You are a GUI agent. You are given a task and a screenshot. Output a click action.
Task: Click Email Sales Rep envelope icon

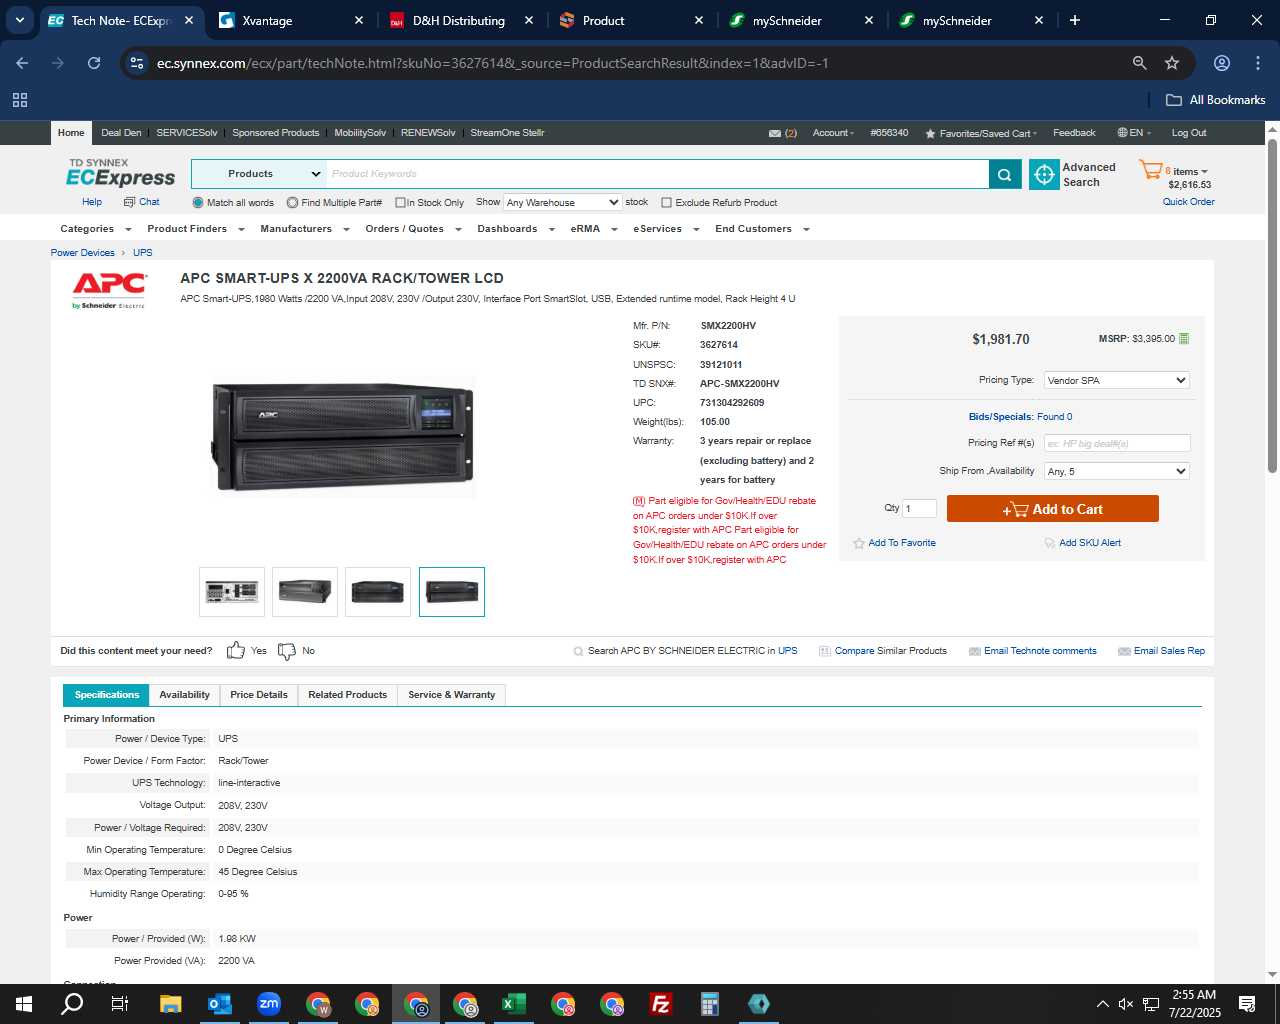click(x=1124, y=651)
